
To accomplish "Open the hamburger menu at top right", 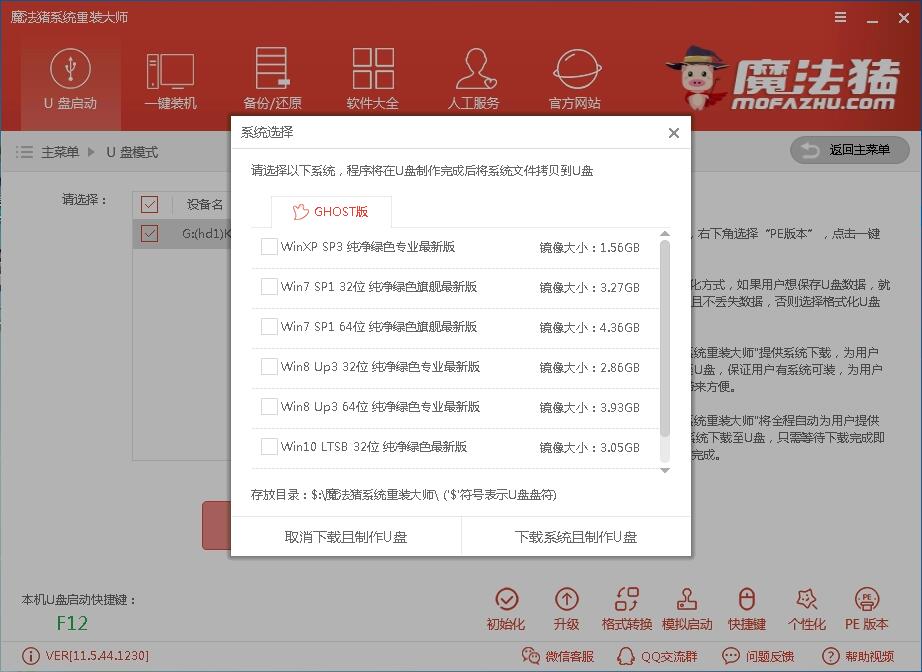I will [x=840, y=17].
